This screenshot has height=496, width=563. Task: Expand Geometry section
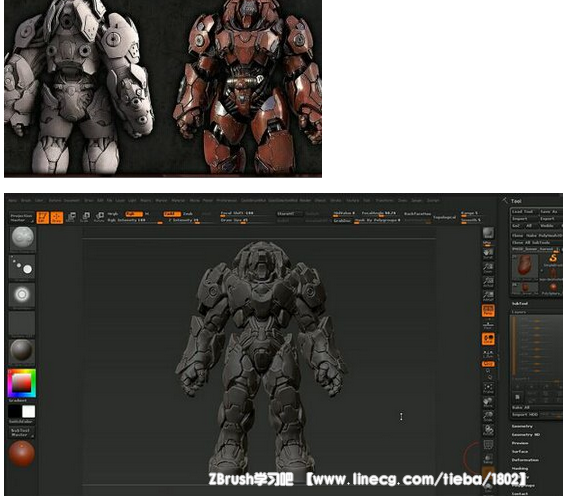(522, 426)
